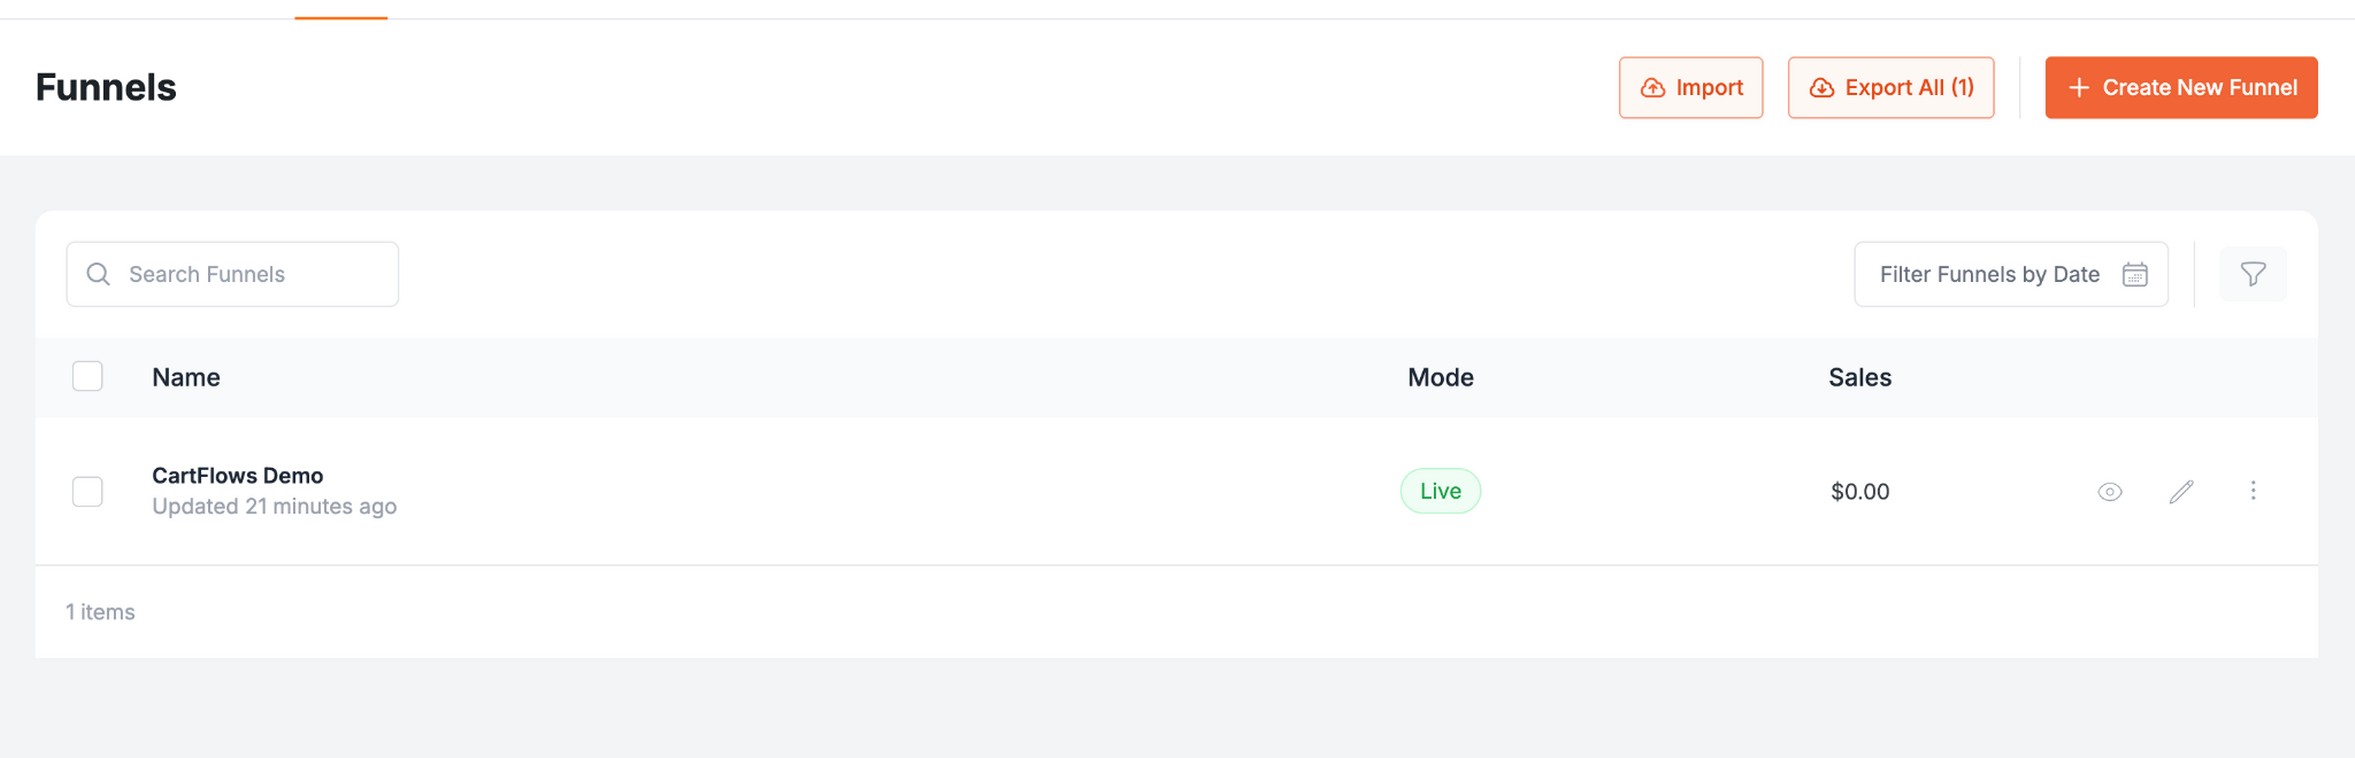Click the cloud upload icon on Import
The width and height of the screenshot is (2355, 758).
click(1652, 88)
